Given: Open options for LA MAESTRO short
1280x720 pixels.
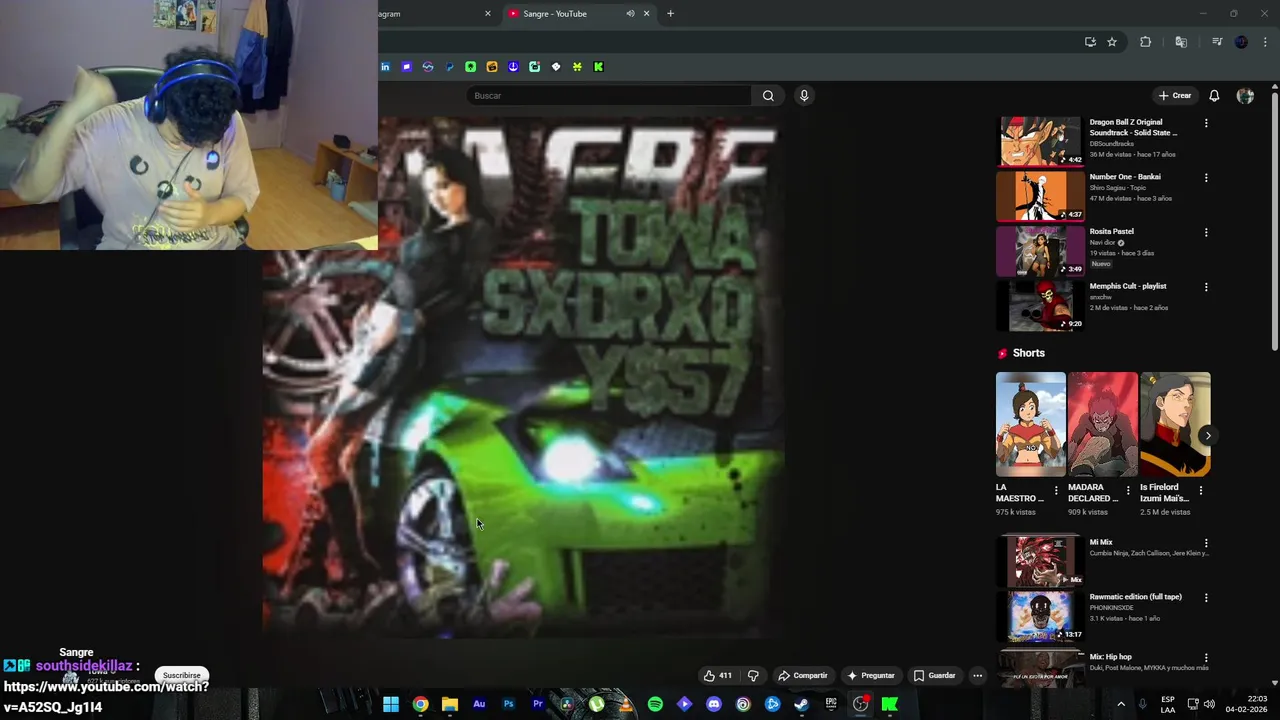Looking at the screenshot, I should coord(1056,491).
